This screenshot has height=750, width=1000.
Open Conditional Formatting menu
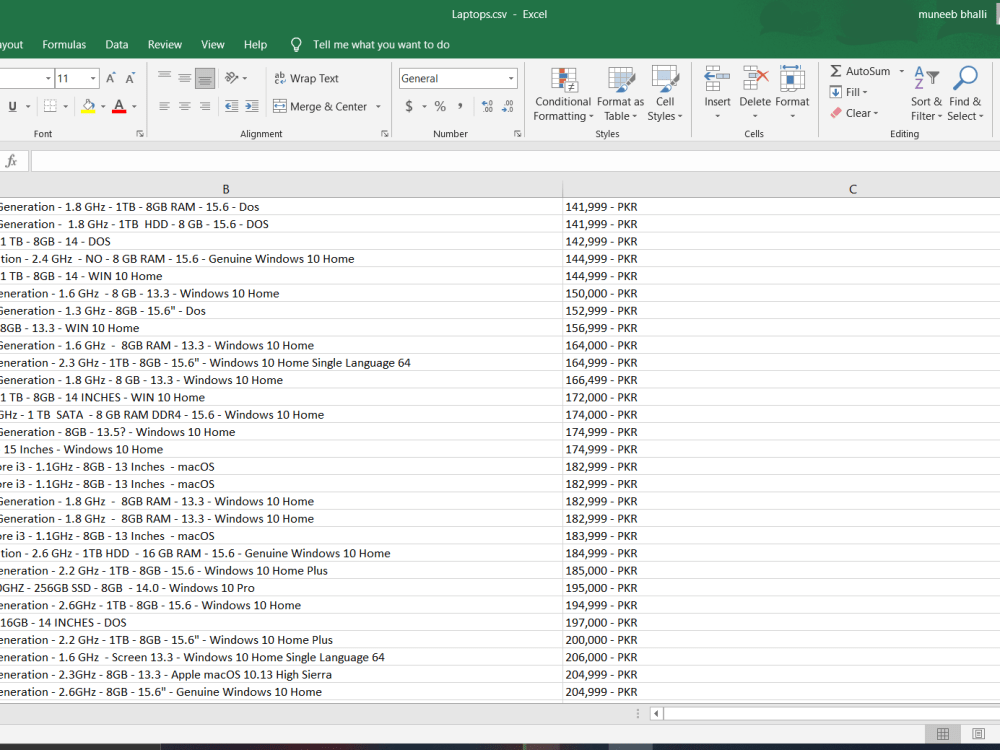pos(563,93)
